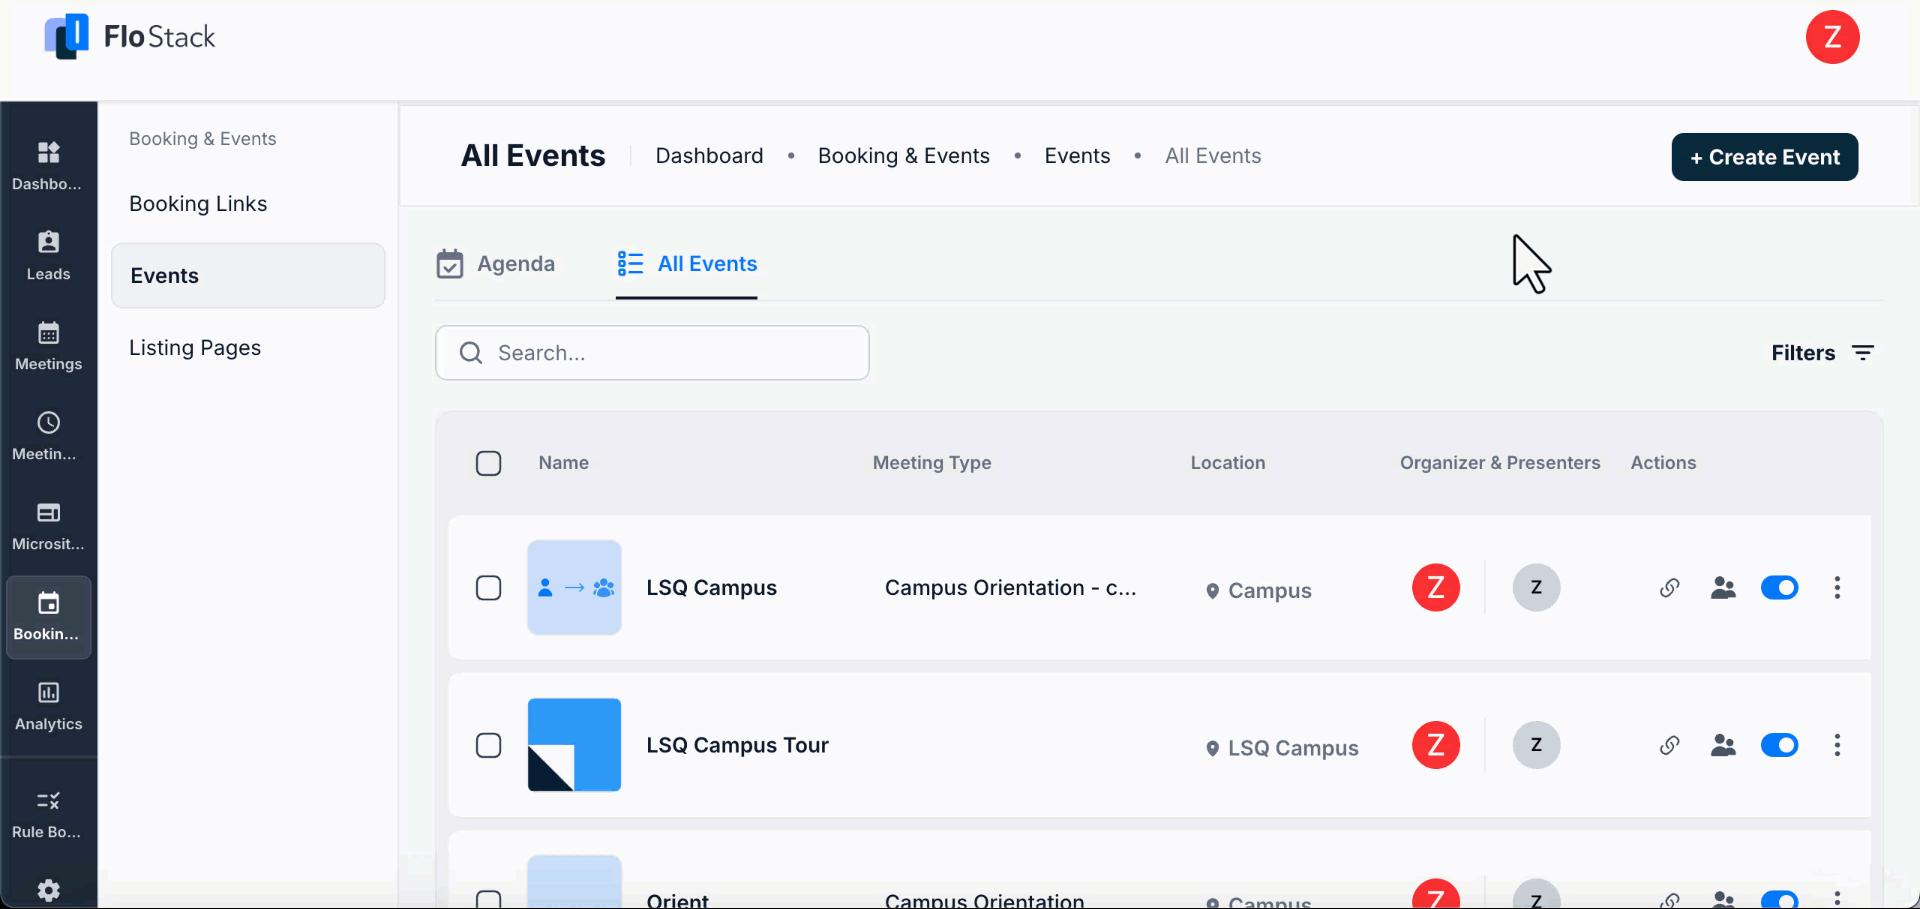Viewport: 1920px width, 909px height.
Task: Click the settings gear at sidebar bottom
Action: (x=48, y=889)
